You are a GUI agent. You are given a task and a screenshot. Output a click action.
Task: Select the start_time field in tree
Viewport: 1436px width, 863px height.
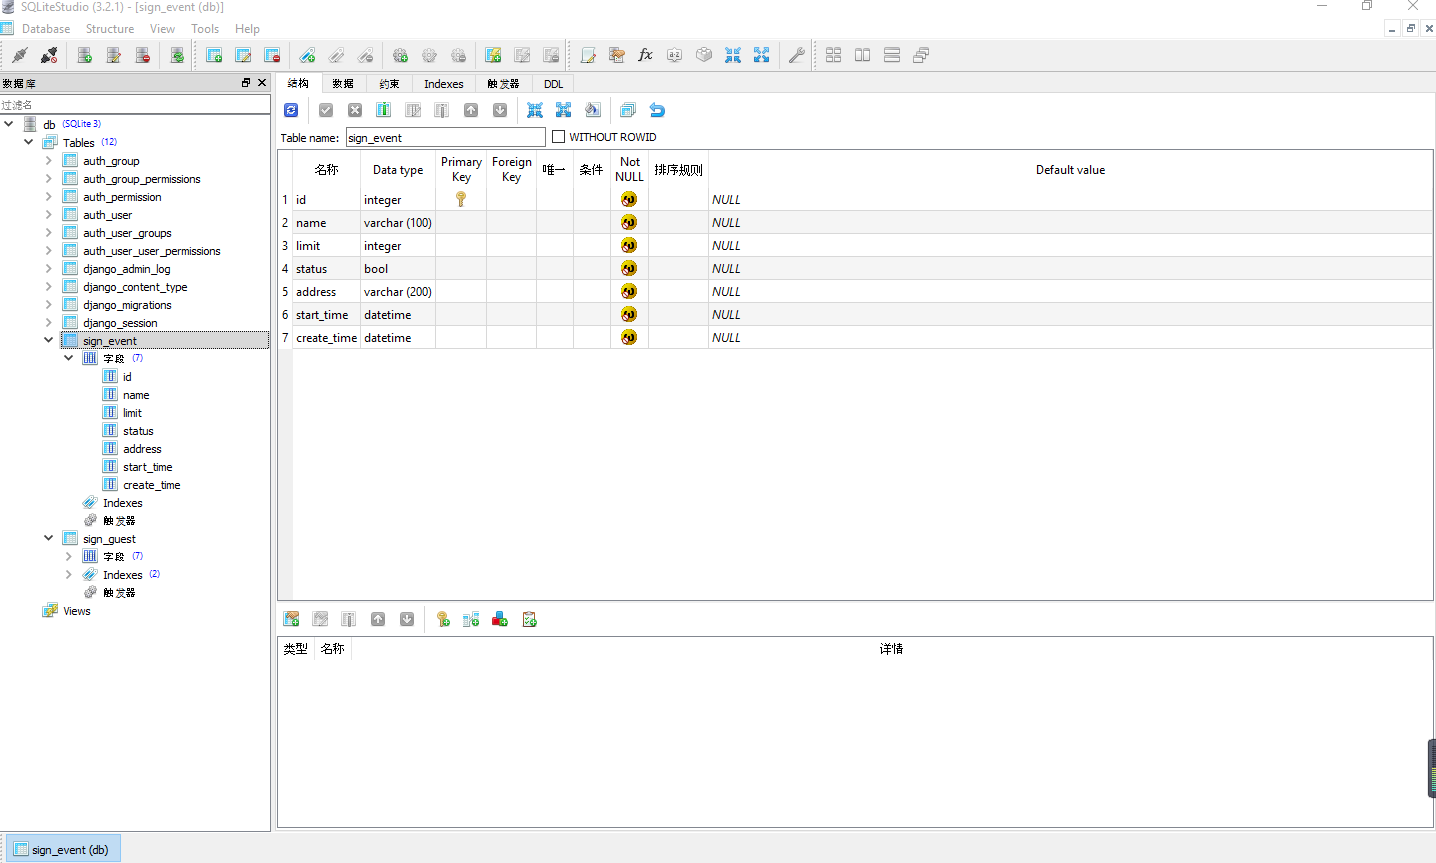pos(148,467)
